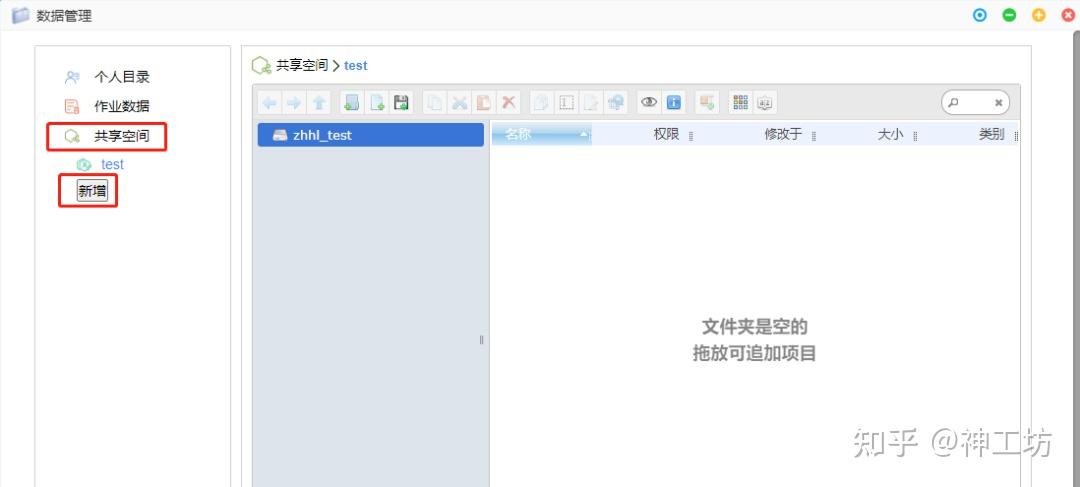Create a new folder

coord(352,103)
